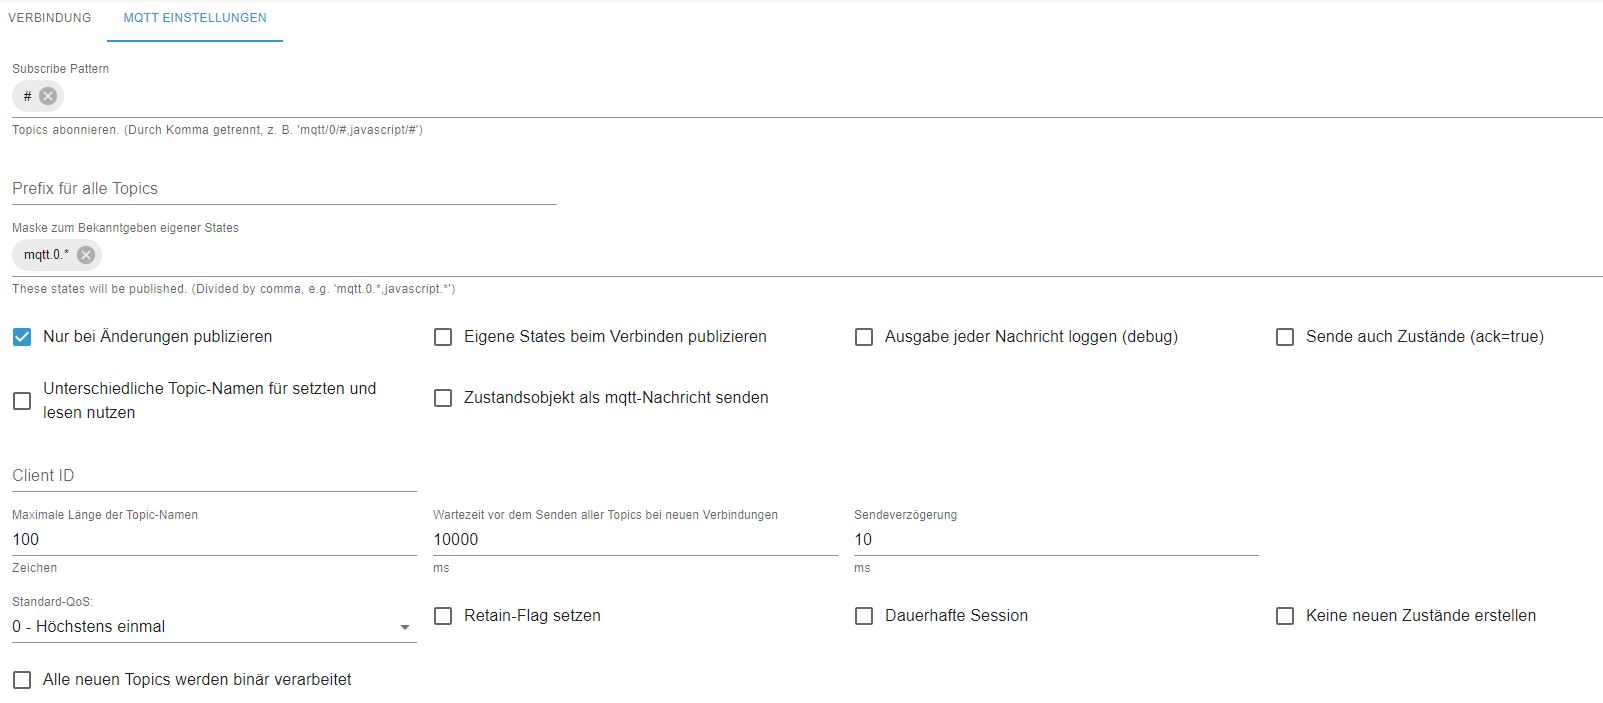Check 'Keine neuen Zustände erstellen'

[1285, 616]
